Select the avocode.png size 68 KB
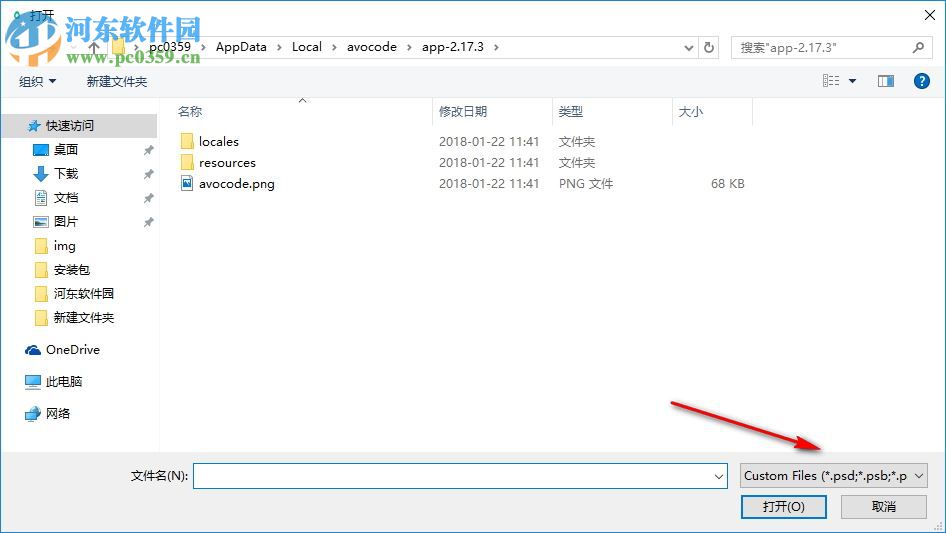946x533 pixels. [x=727, y=184]
